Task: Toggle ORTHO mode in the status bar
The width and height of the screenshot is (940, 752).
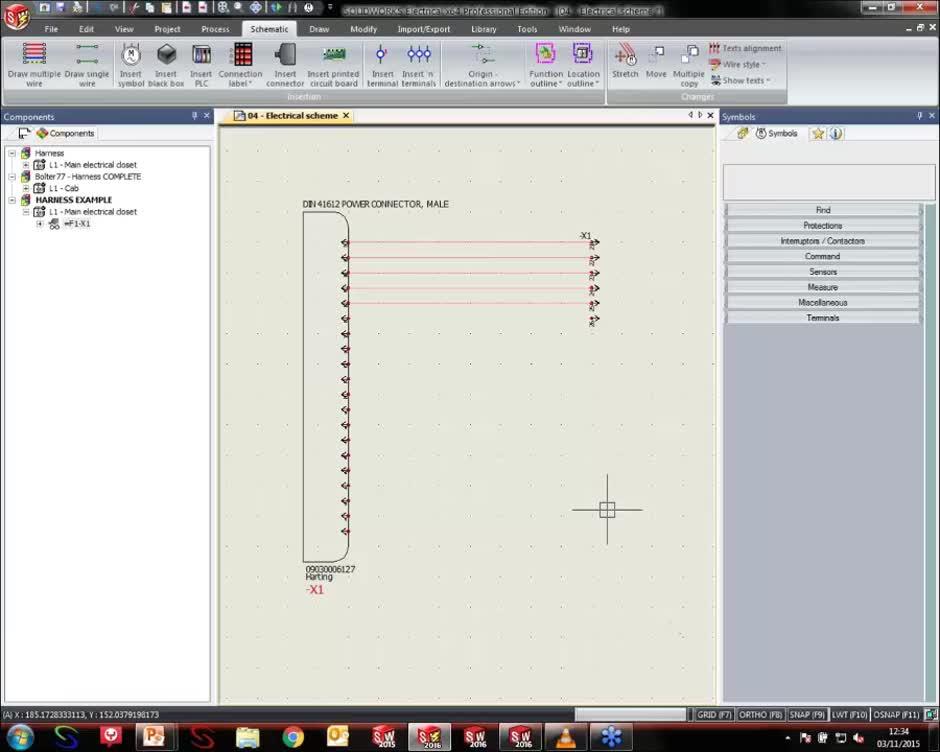Action: coord(758,715)
